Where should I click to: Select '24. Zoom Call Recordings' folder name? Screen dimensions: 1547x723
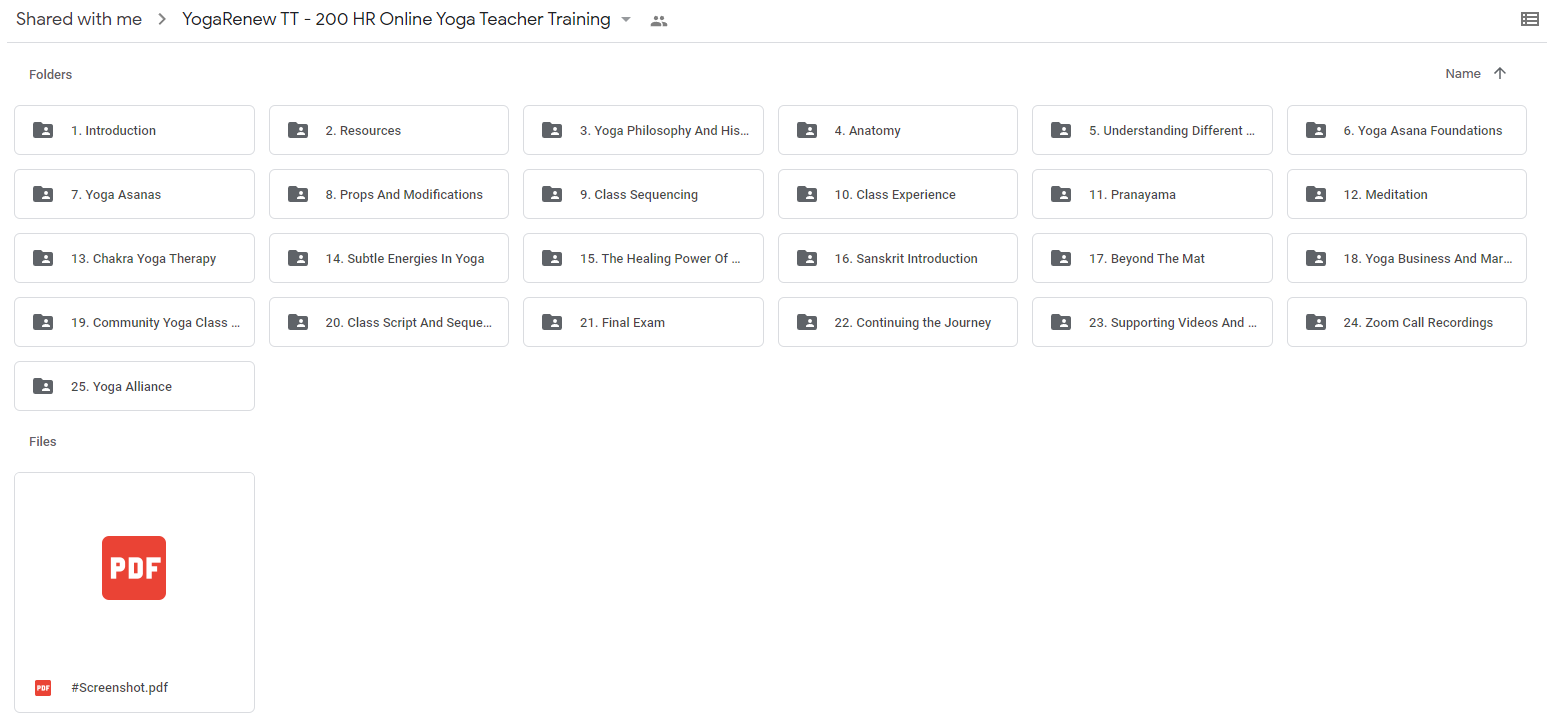tap(1418, 323)
